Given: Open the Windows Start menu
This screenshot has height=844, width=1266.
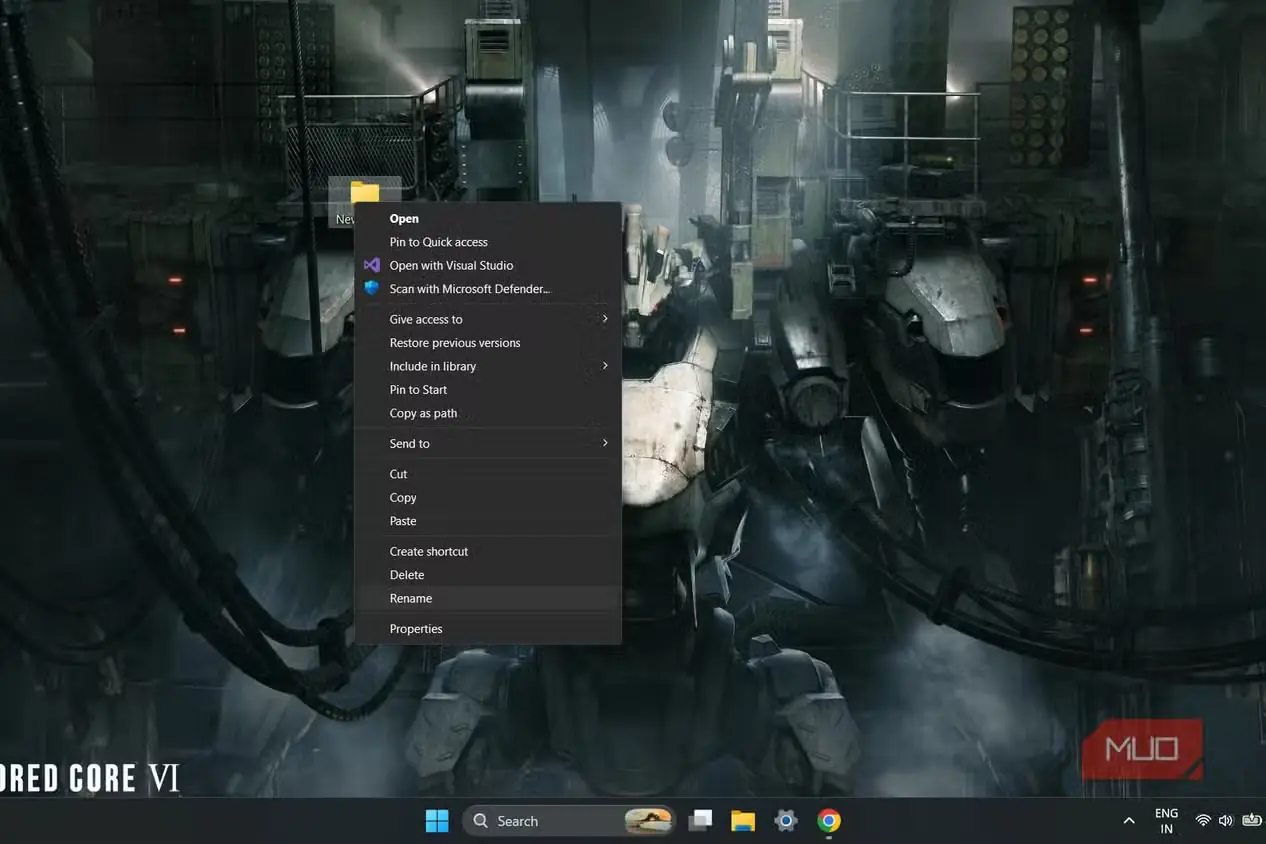Looking at the screenshot, I should [437, 821].
